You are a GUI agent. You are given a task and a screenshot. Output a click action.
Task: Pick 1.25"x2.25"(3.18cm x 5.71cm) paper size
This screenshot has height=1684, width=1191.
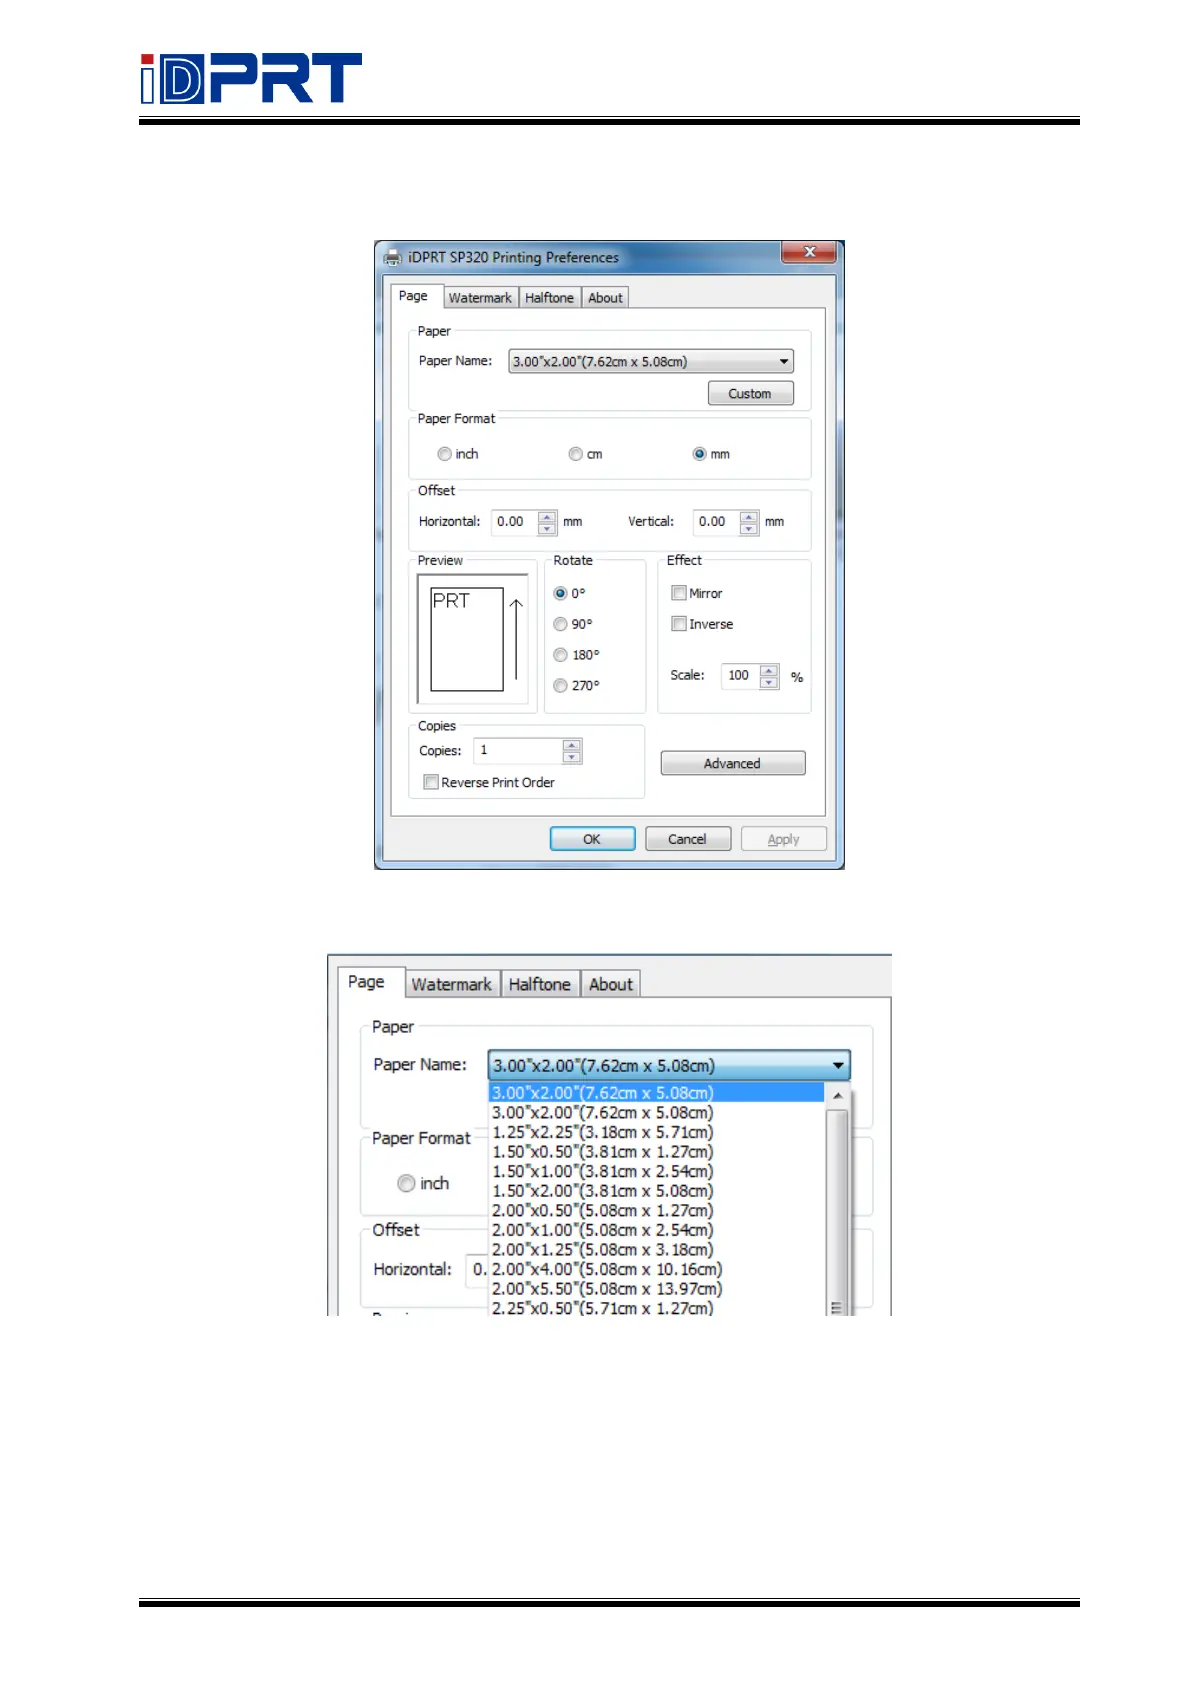pyautogui.click(x=656, y=1132)
